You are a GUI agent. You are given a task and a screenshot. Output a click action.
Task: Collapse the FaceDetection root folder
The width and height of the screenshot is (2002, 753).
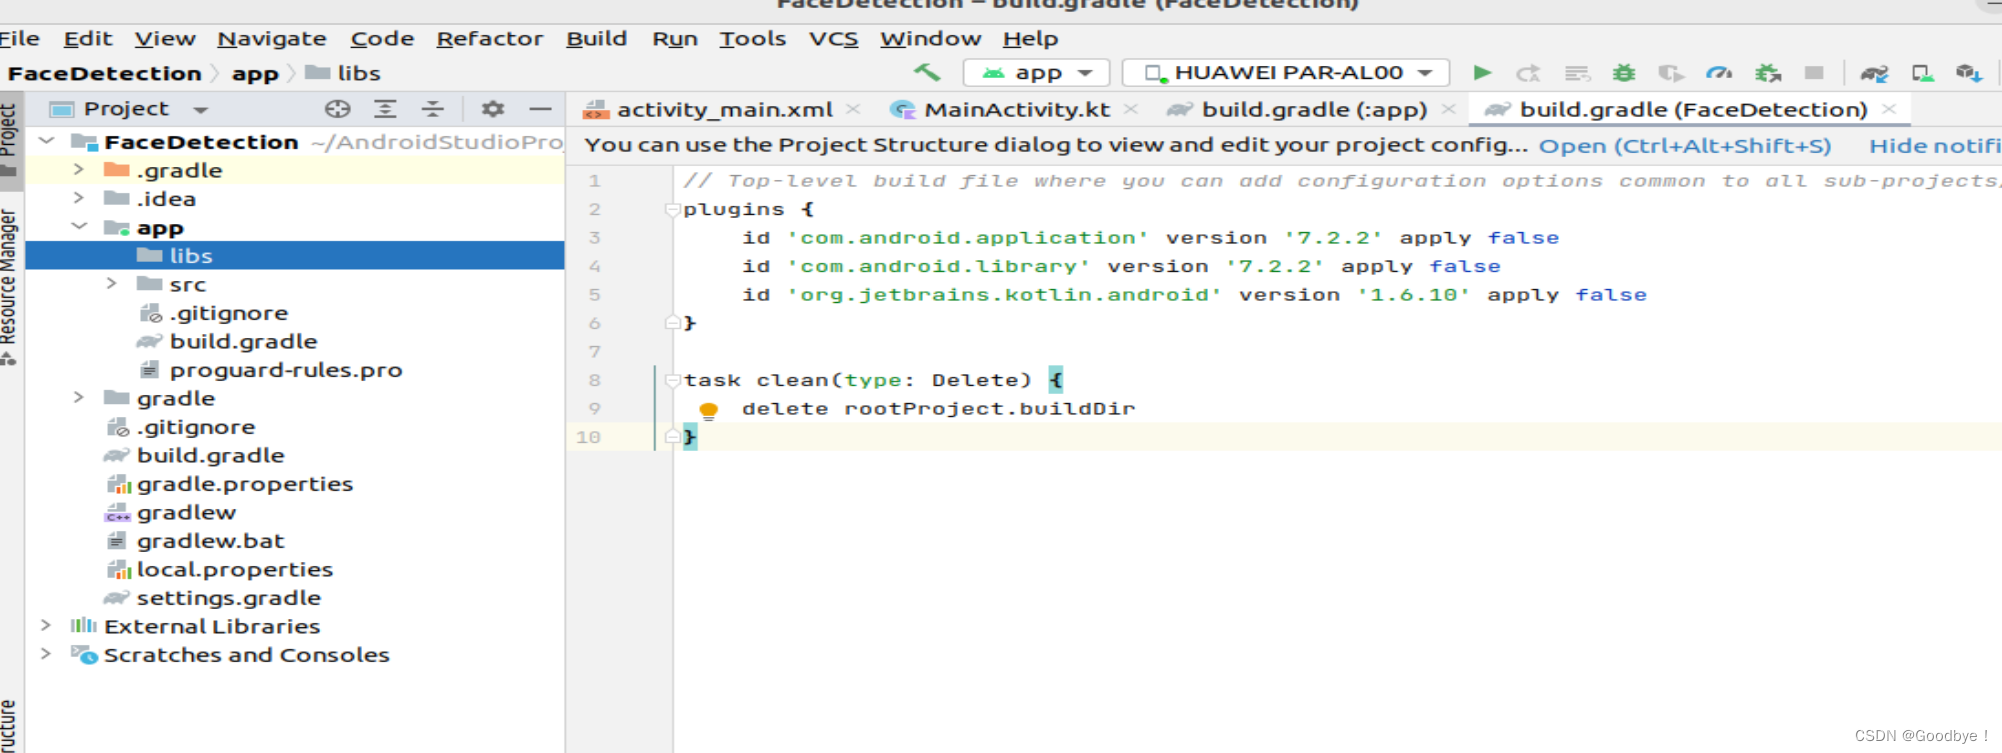46,142
